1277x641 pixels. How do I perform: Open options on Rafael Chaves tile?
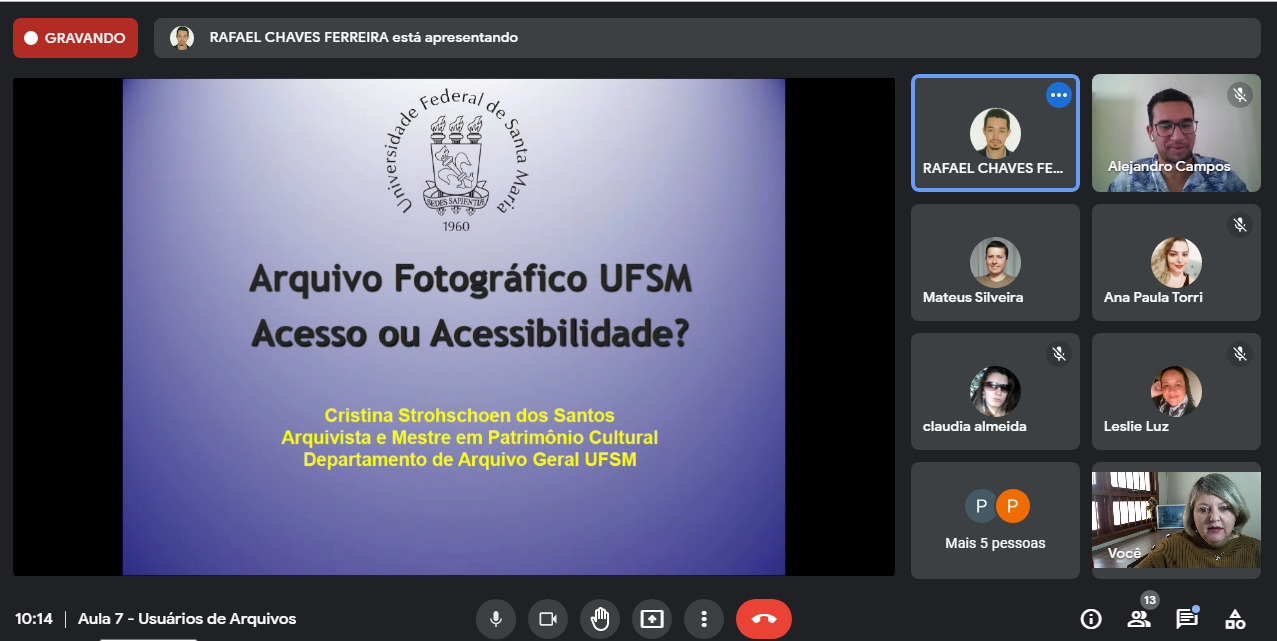coord(1058,95)
